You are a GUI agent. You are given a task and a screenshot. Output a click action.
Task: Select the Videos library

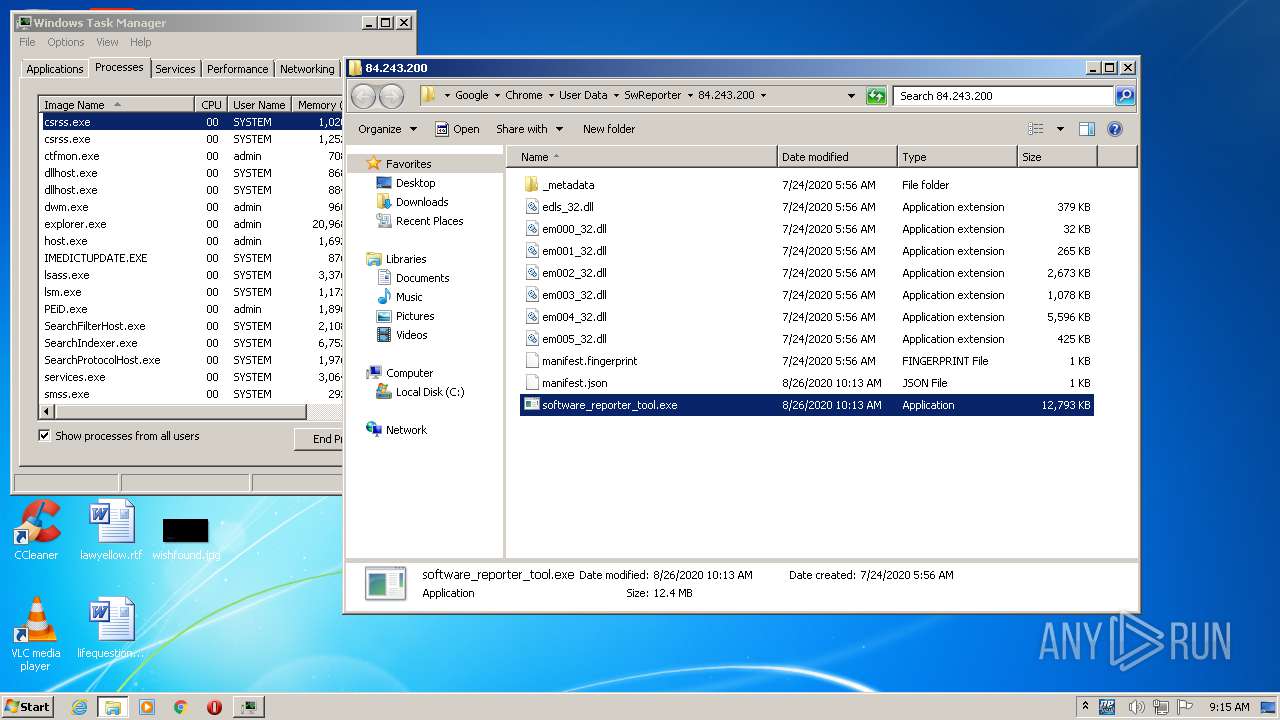(402, 335)
